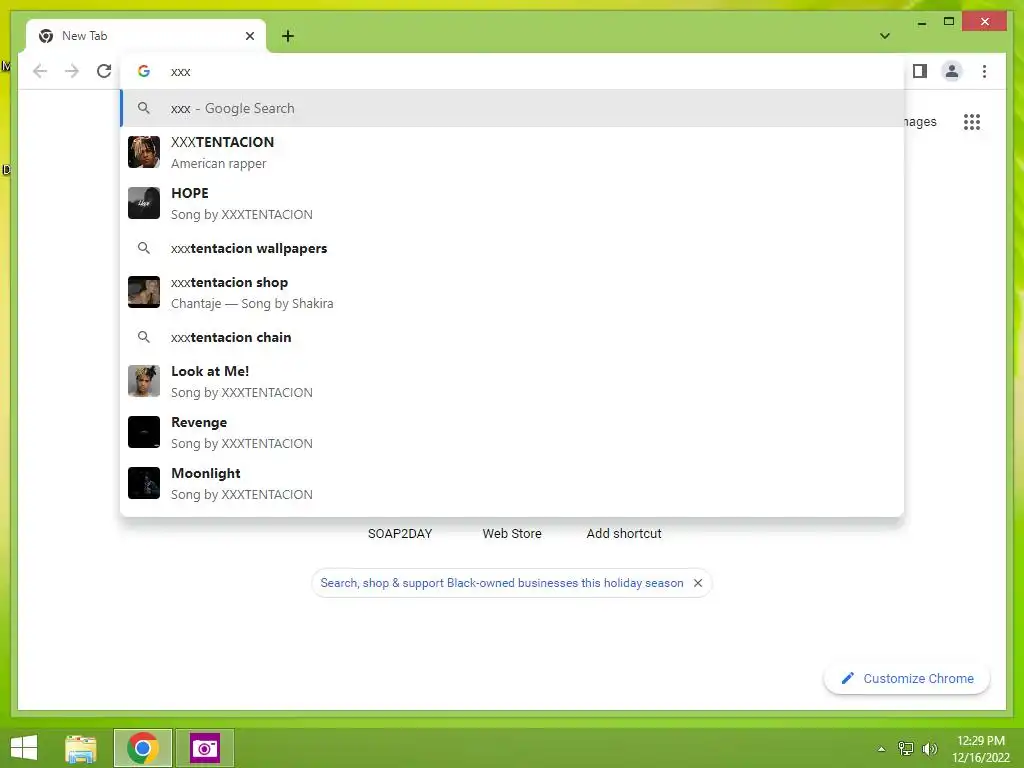Click the xxxtentacion shop thumbnail
The image size is (1024, 768).
(x=144, y=292)
